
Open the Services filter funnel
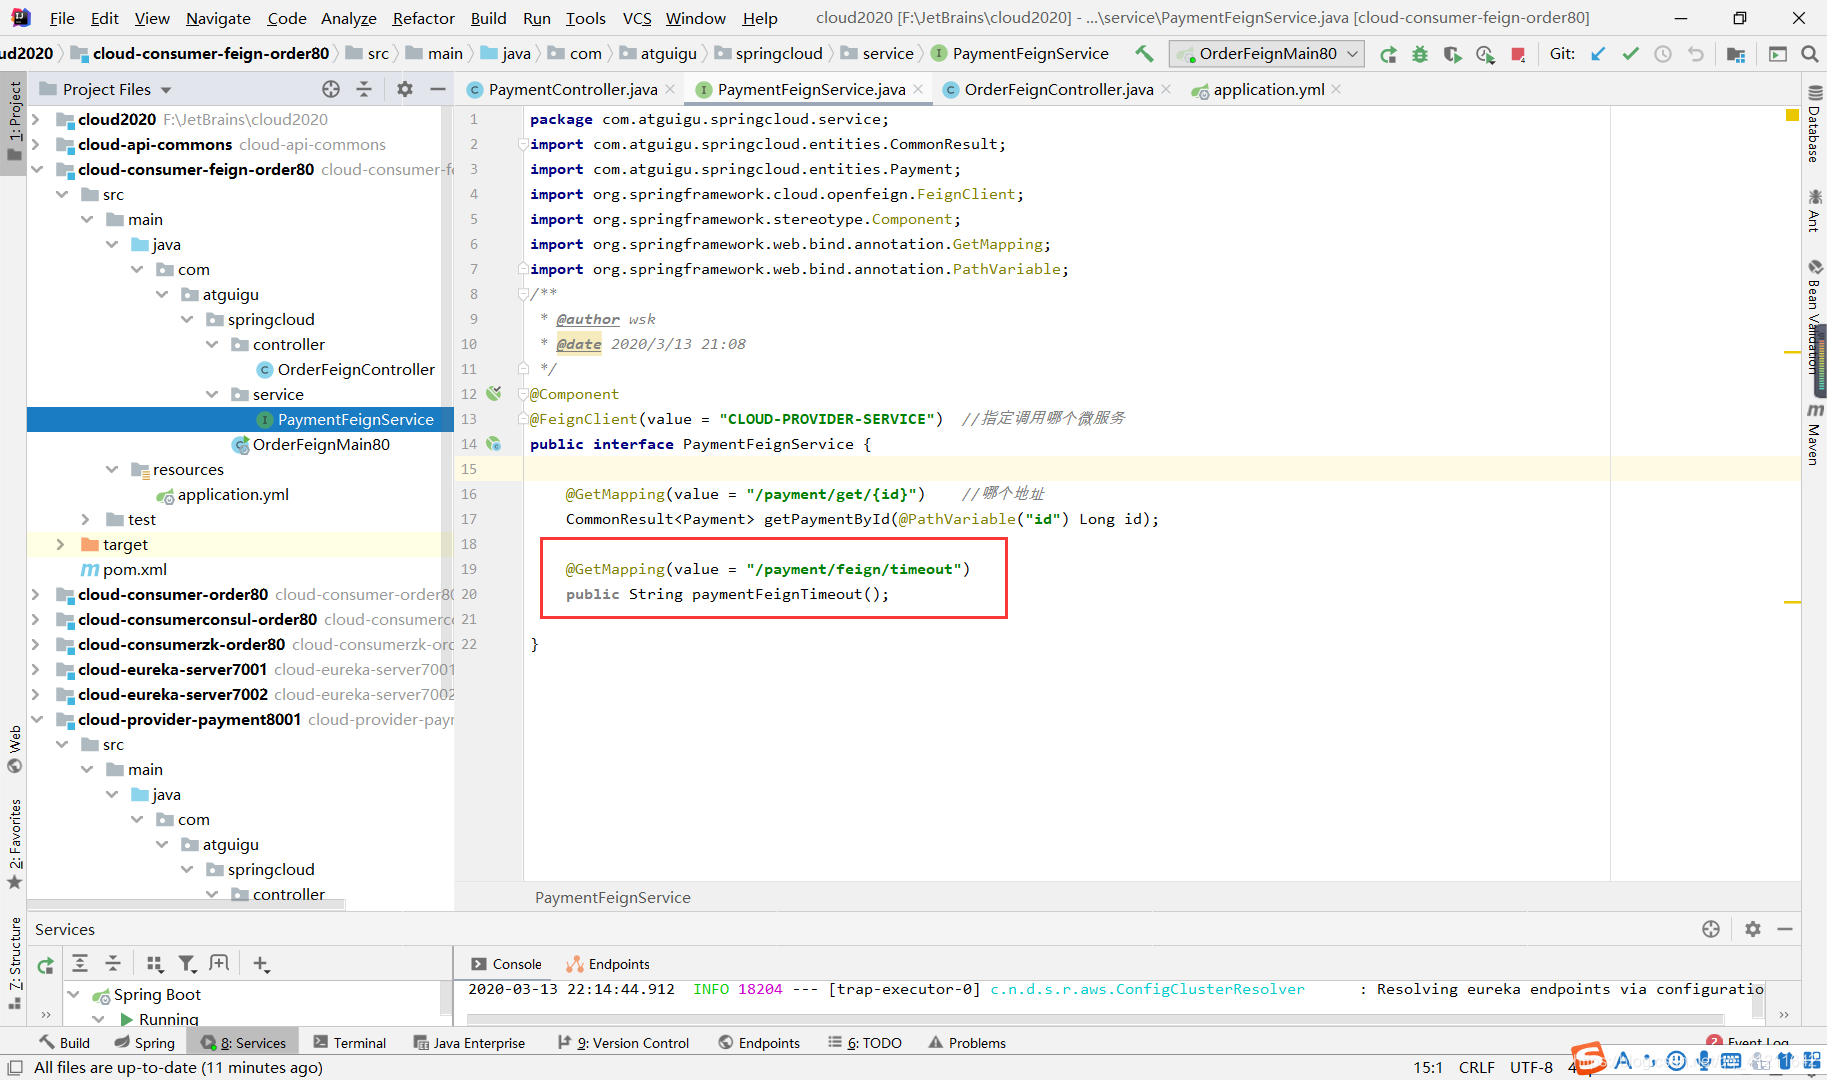click(x=187, y=963)
